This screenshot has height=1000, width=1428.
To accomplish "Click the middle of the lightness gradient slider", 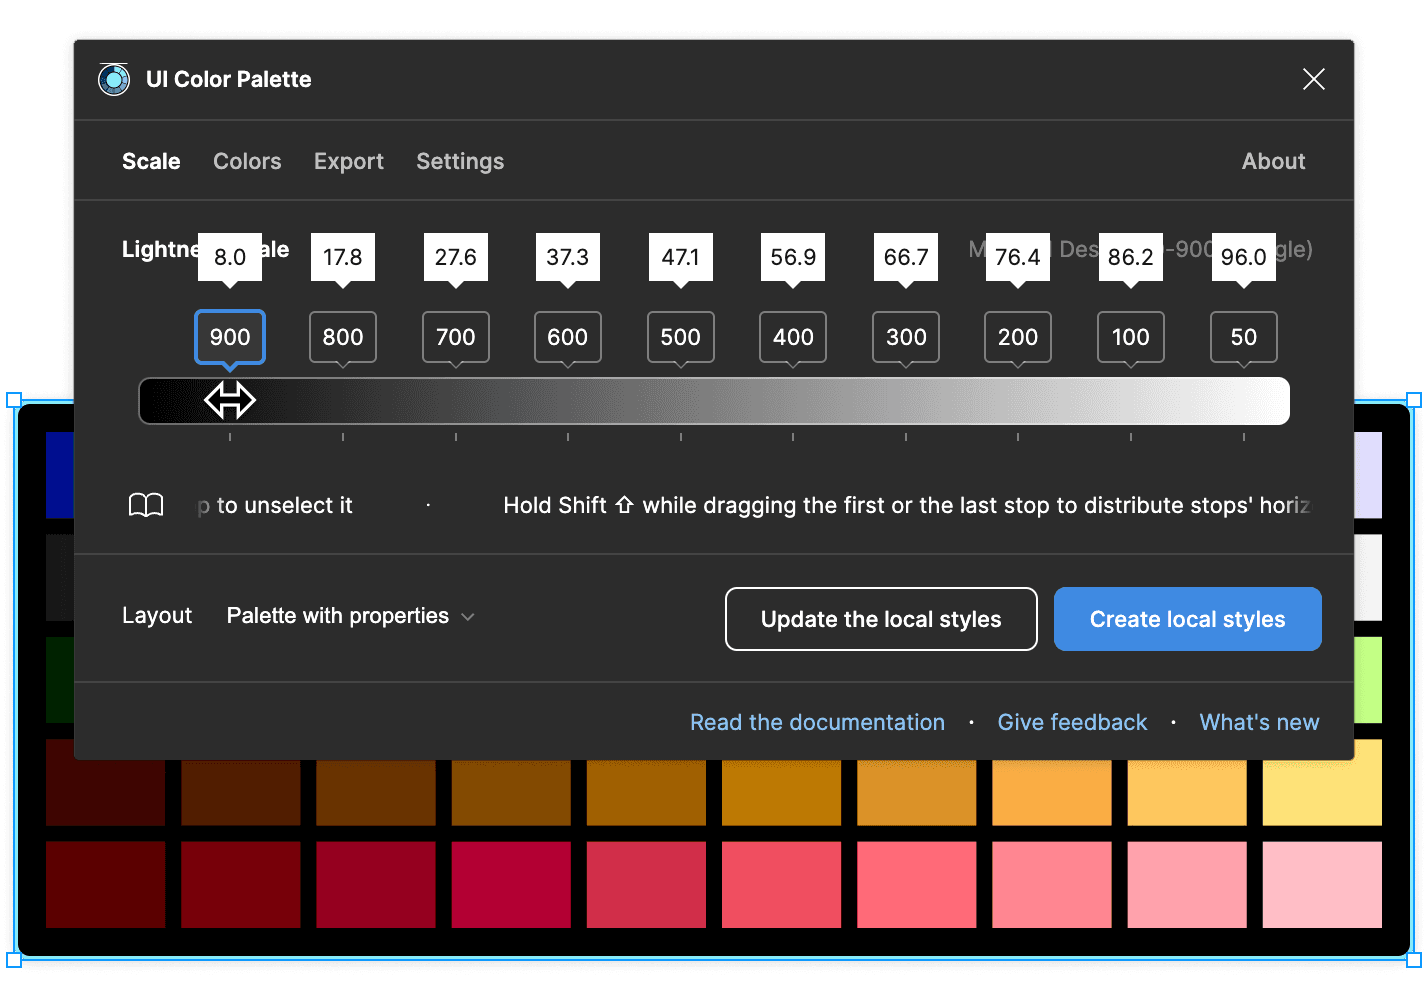I will coord(713,400).
